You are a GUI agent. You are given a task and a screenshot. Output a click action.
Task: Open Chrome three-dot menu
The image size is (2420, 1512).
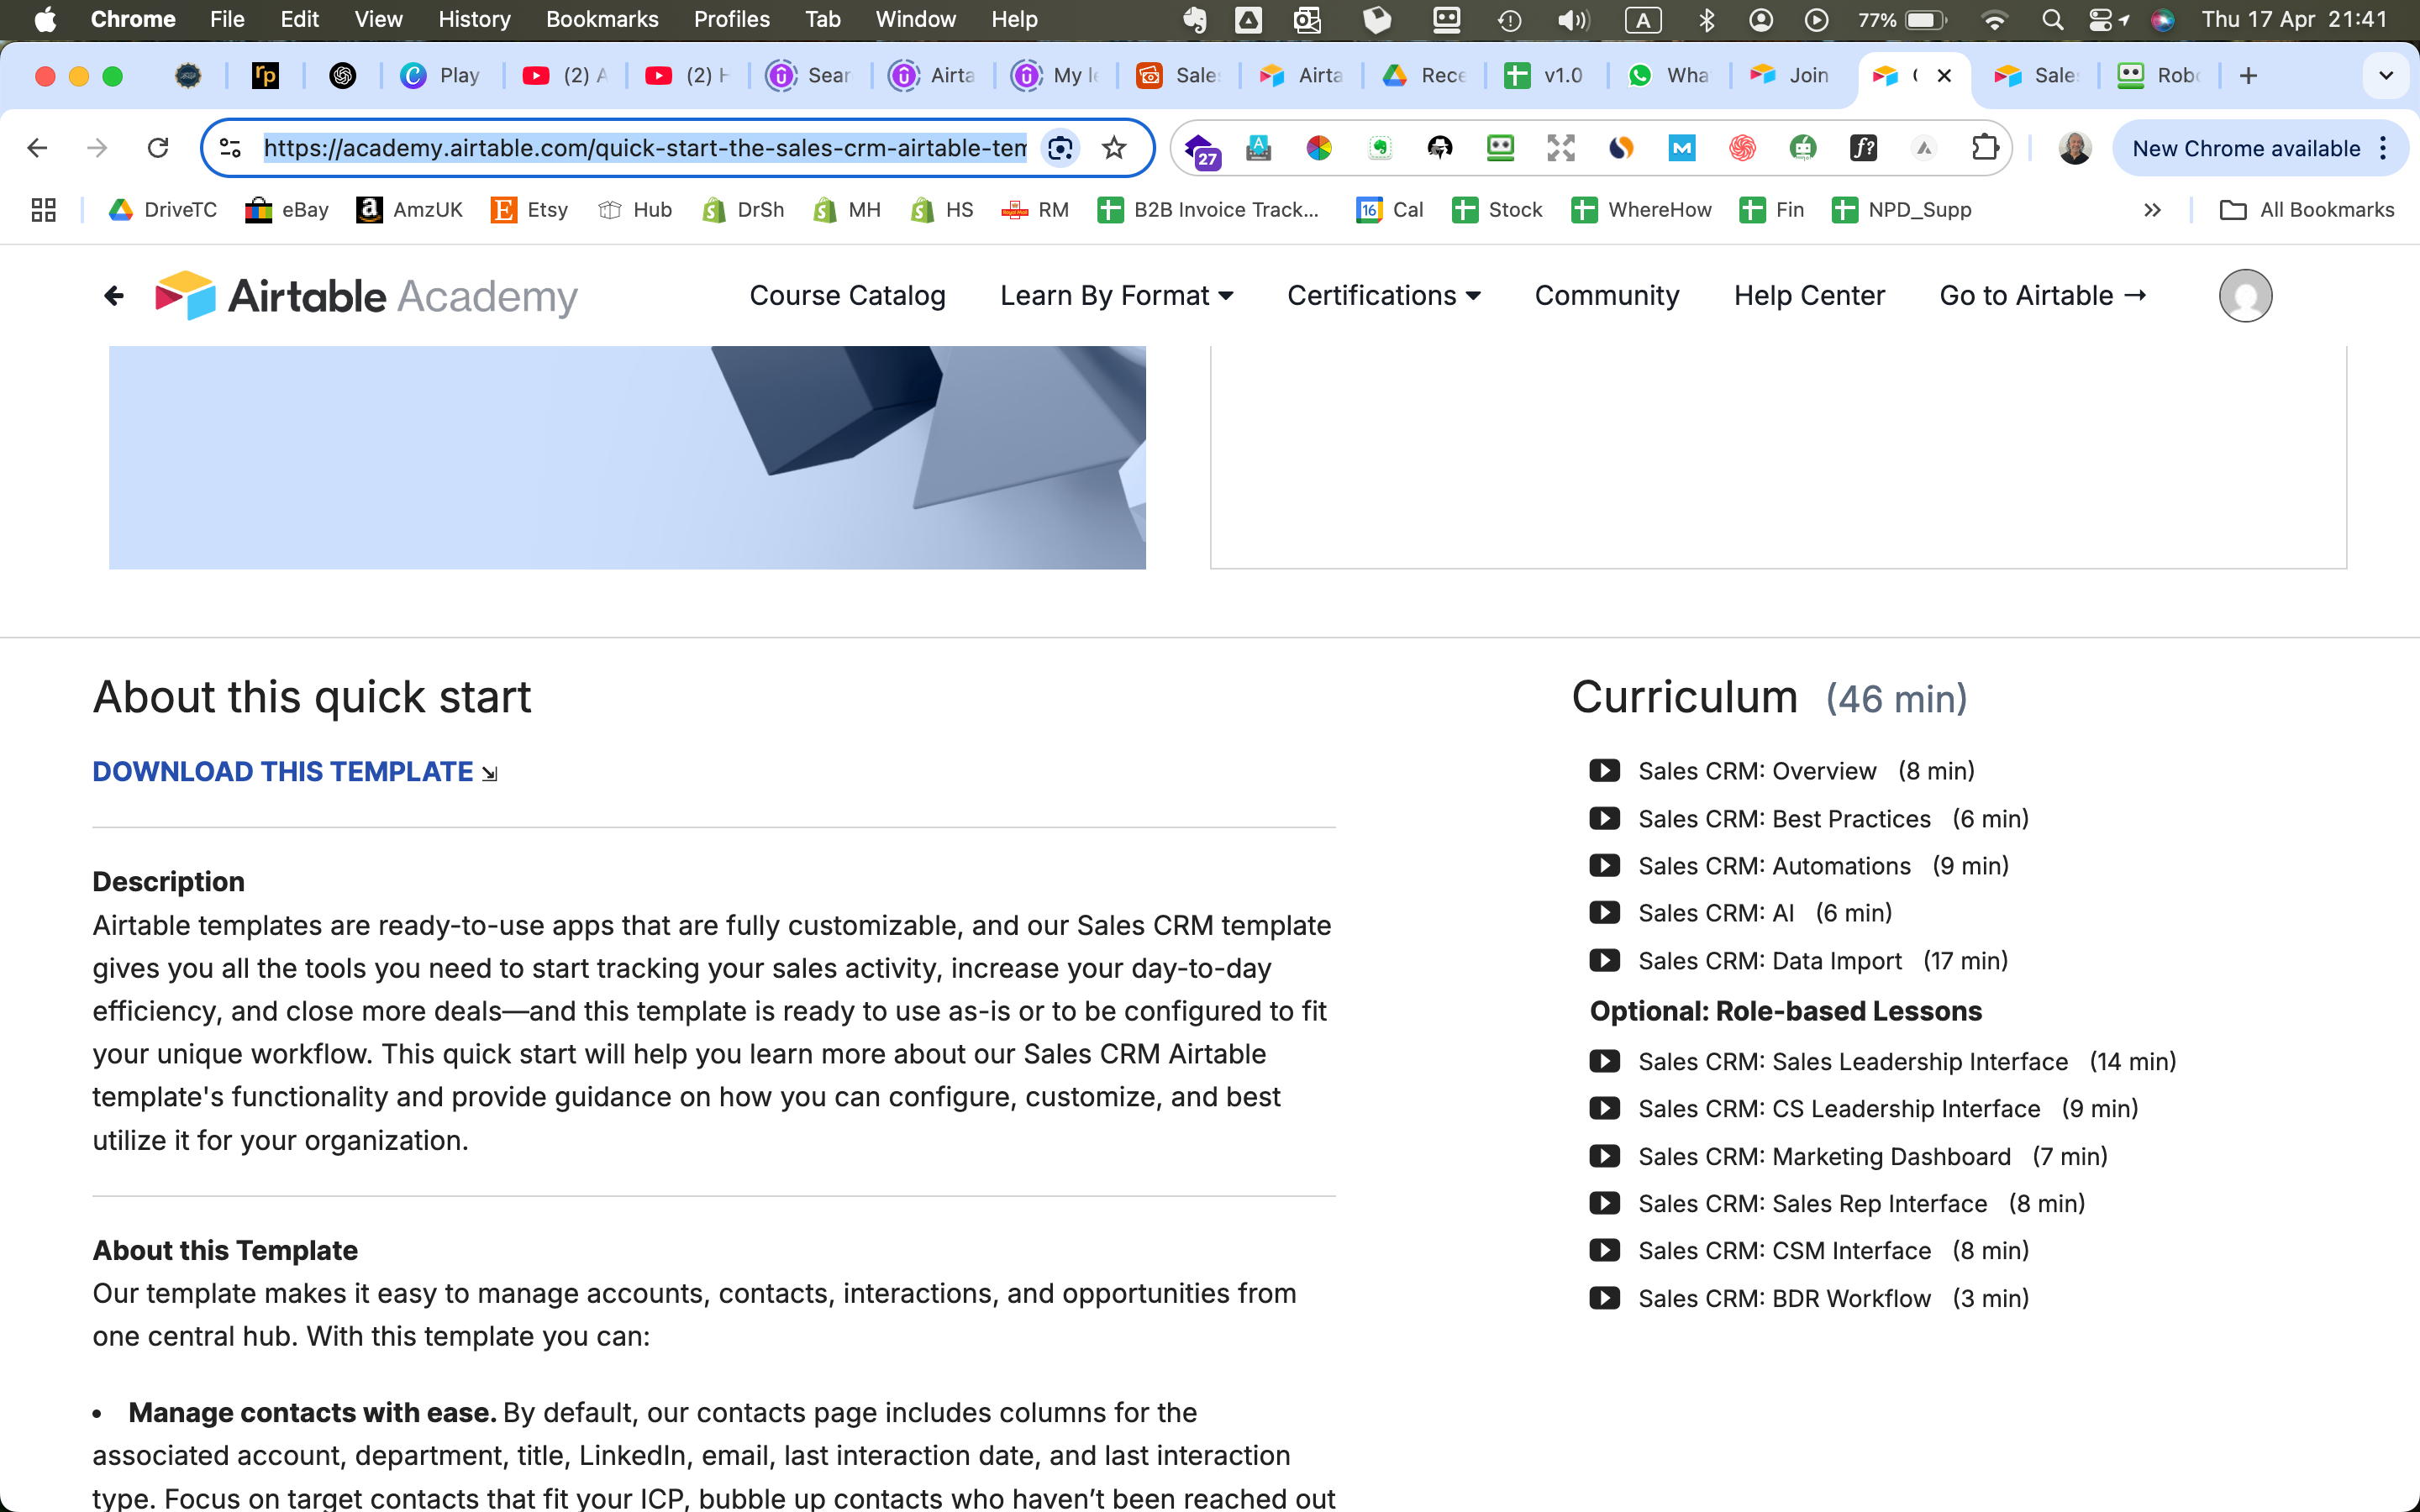(x=2383, y=148)
